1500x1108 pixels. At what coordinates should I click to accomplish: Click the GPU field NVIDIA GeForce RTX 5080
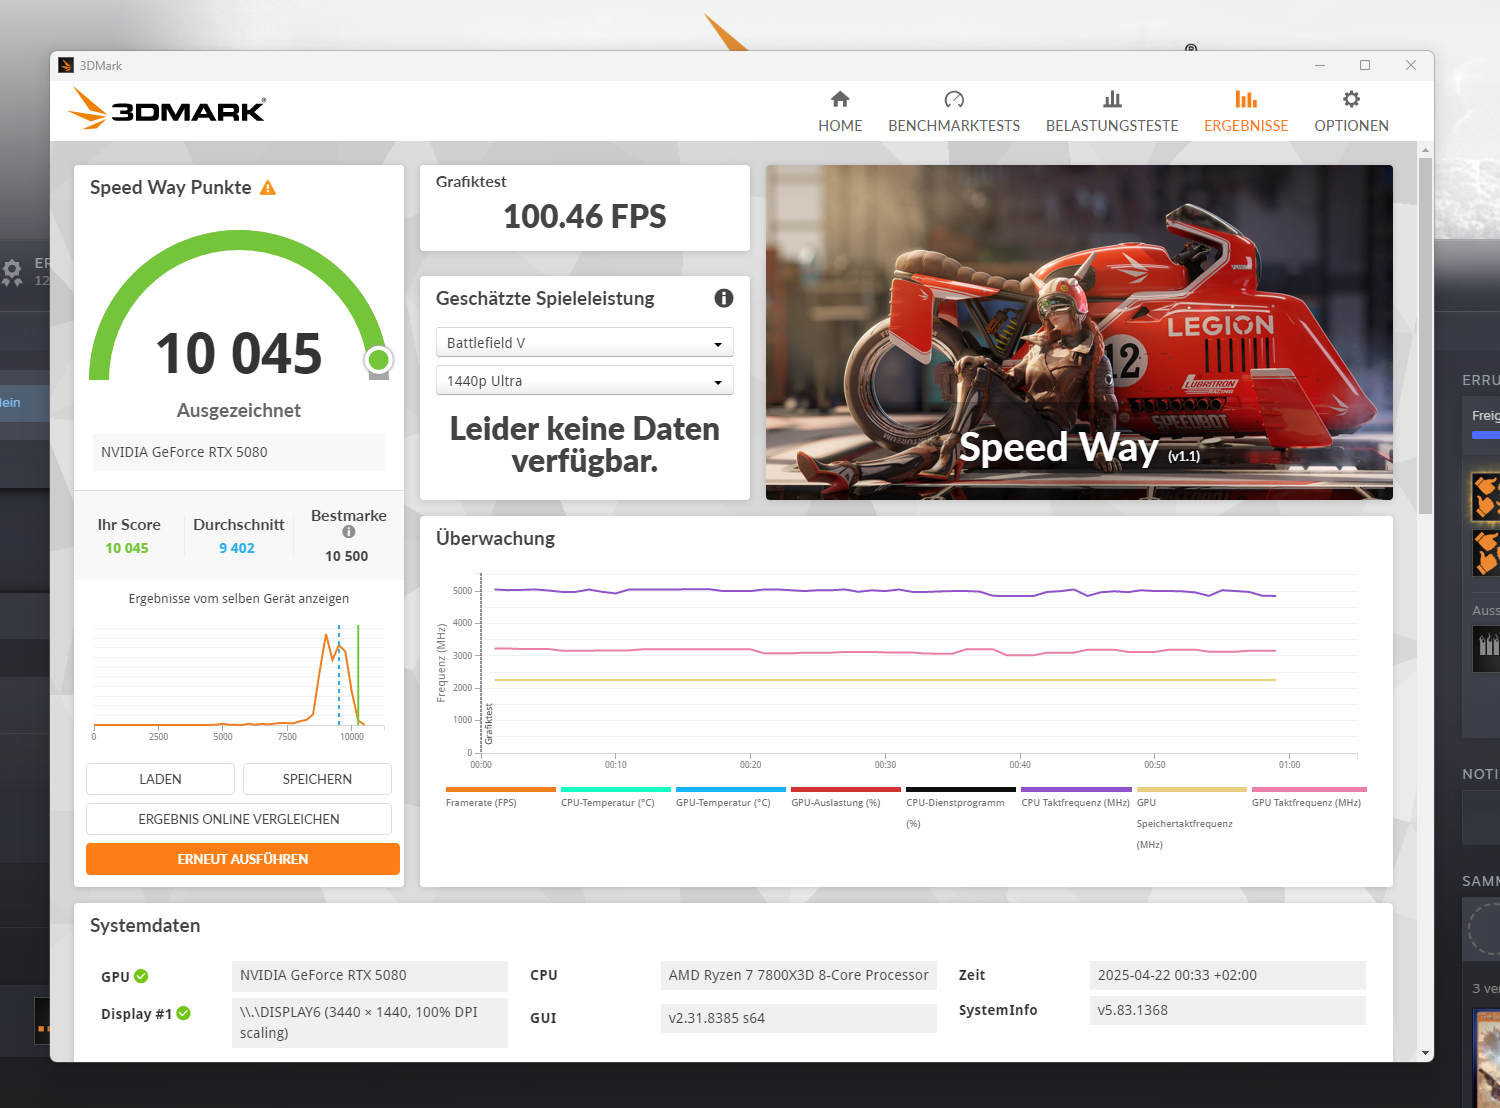[x=370, y=976]
